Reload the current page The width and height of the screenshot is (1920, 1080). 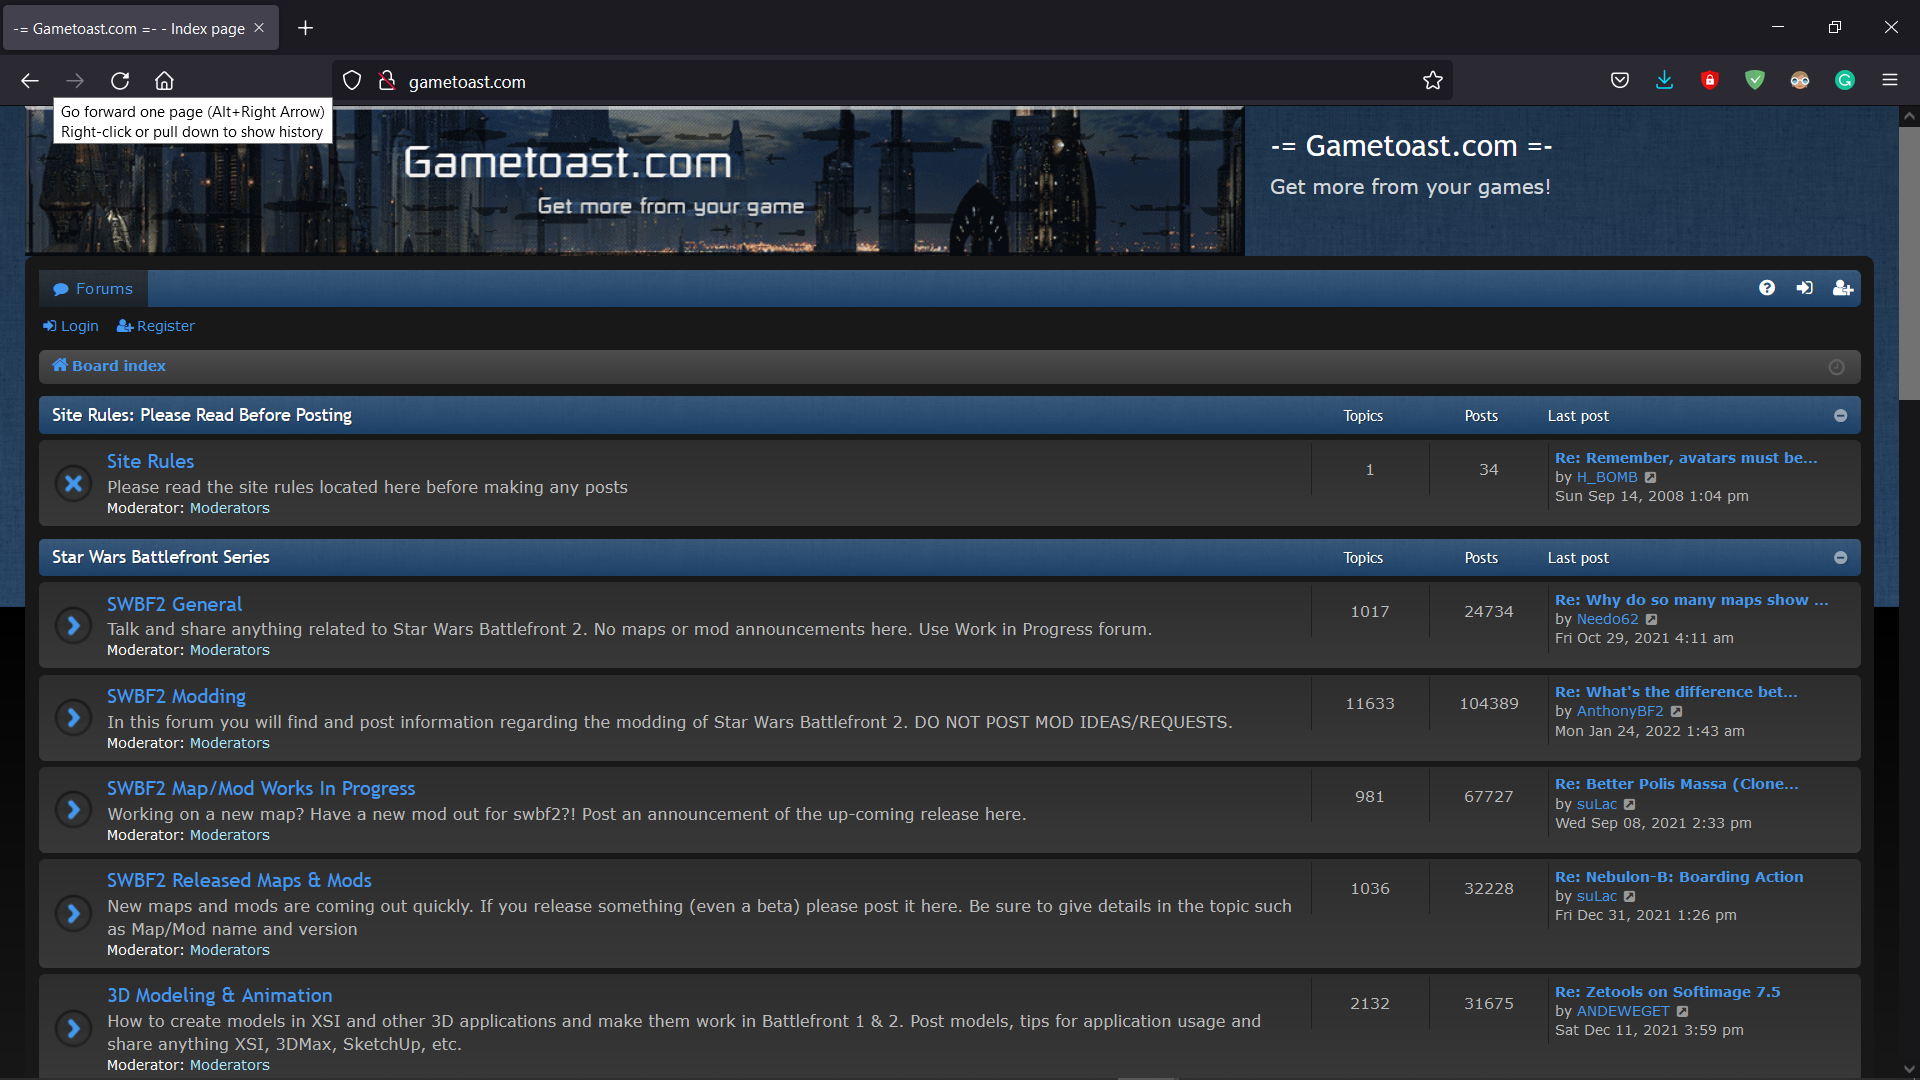point(120,81)
